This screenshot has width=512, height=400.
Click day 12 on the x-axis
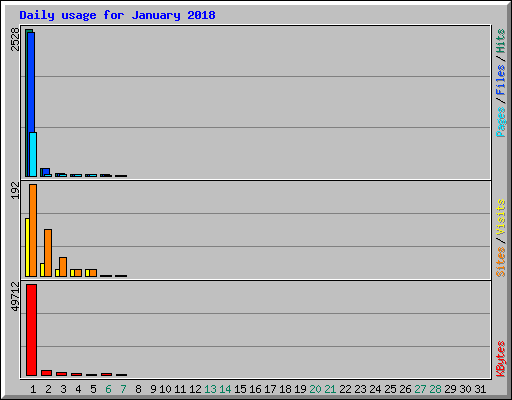(195, 389)
